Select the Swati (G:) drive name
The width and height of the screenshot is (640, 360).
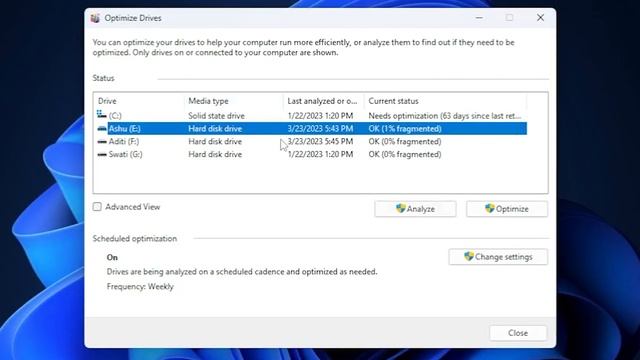click(x=125, y=154)
